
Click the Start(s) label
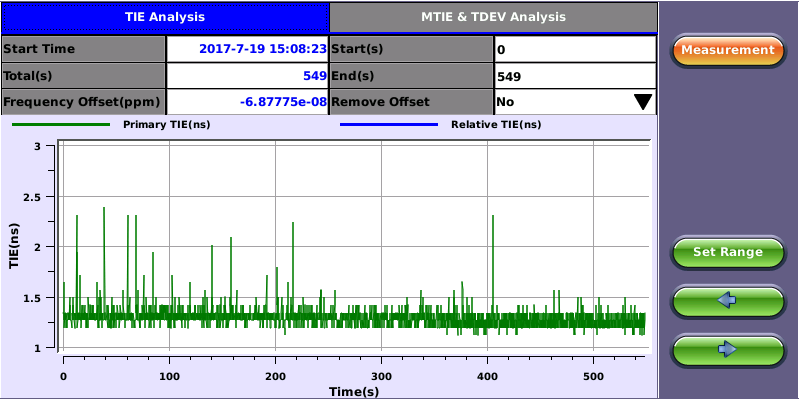coord(357,49)
